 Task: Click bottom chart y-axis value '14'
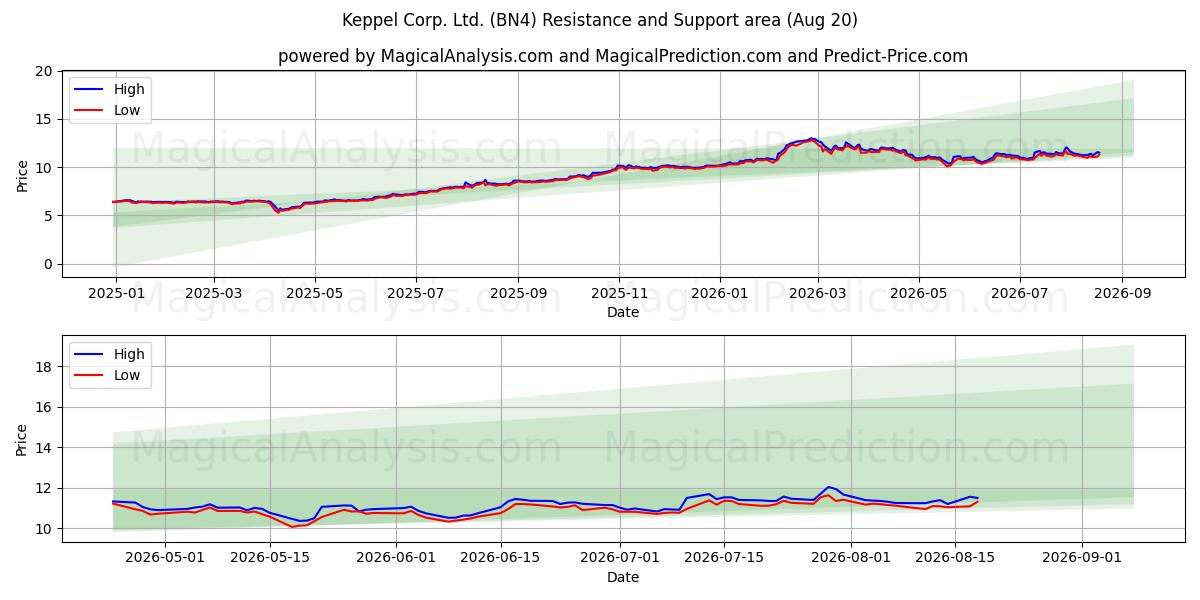[44, 448]
